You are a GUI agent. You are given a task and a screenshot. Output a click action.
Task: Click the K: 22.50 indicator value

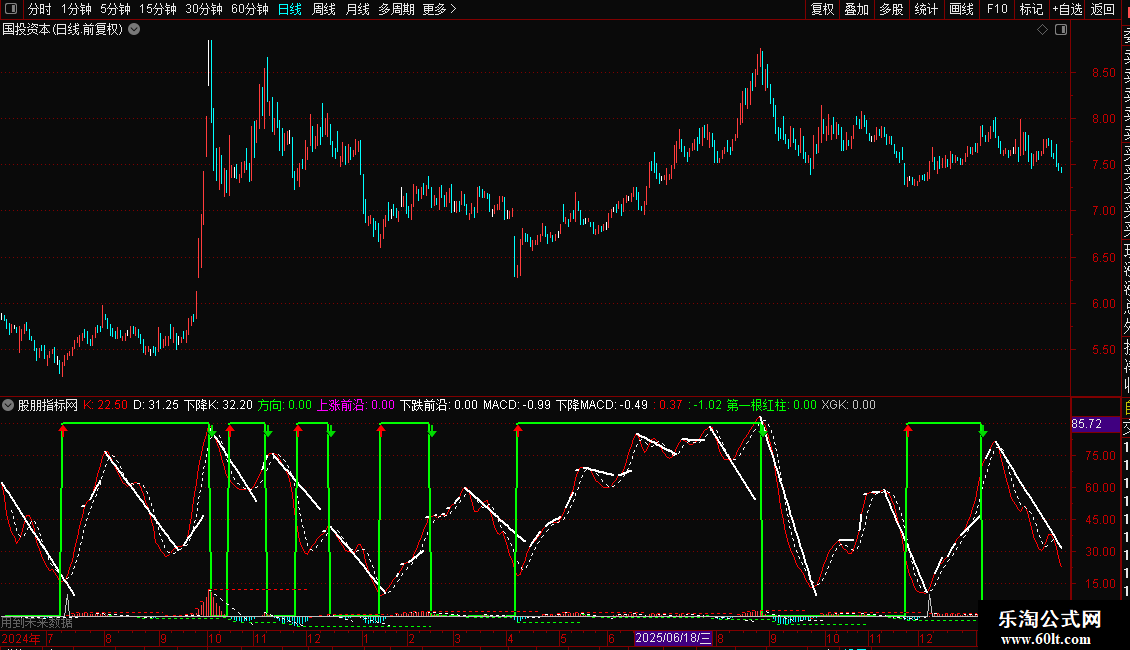point(105,405)
